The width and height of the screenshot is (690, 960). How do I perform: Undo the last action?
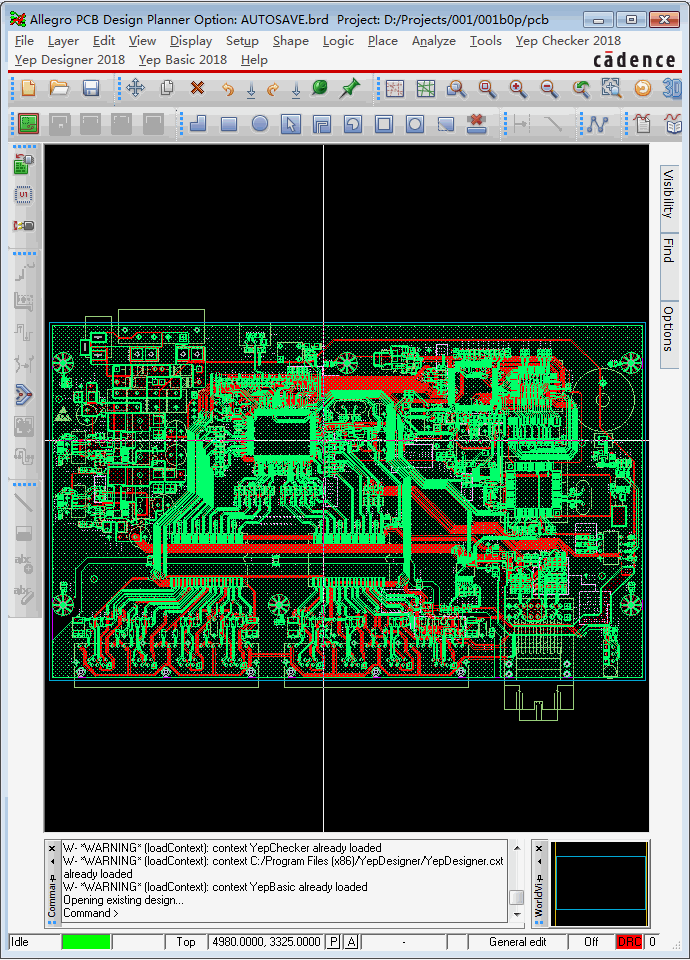click(228, 89)
